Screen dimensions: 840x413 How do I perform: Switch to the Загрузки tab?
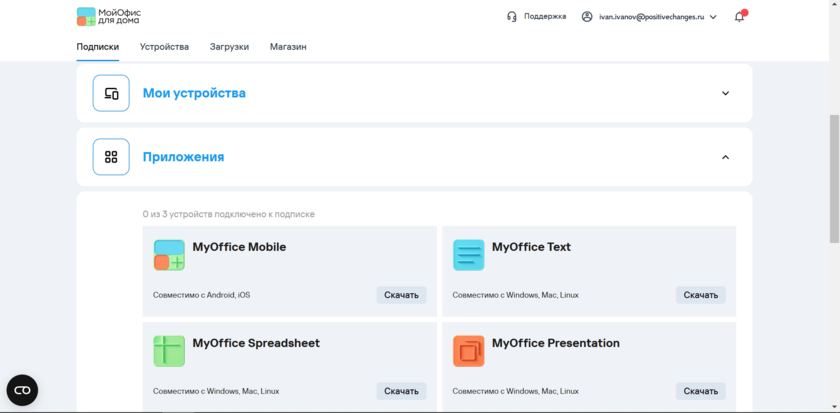[x=229, y=47]
